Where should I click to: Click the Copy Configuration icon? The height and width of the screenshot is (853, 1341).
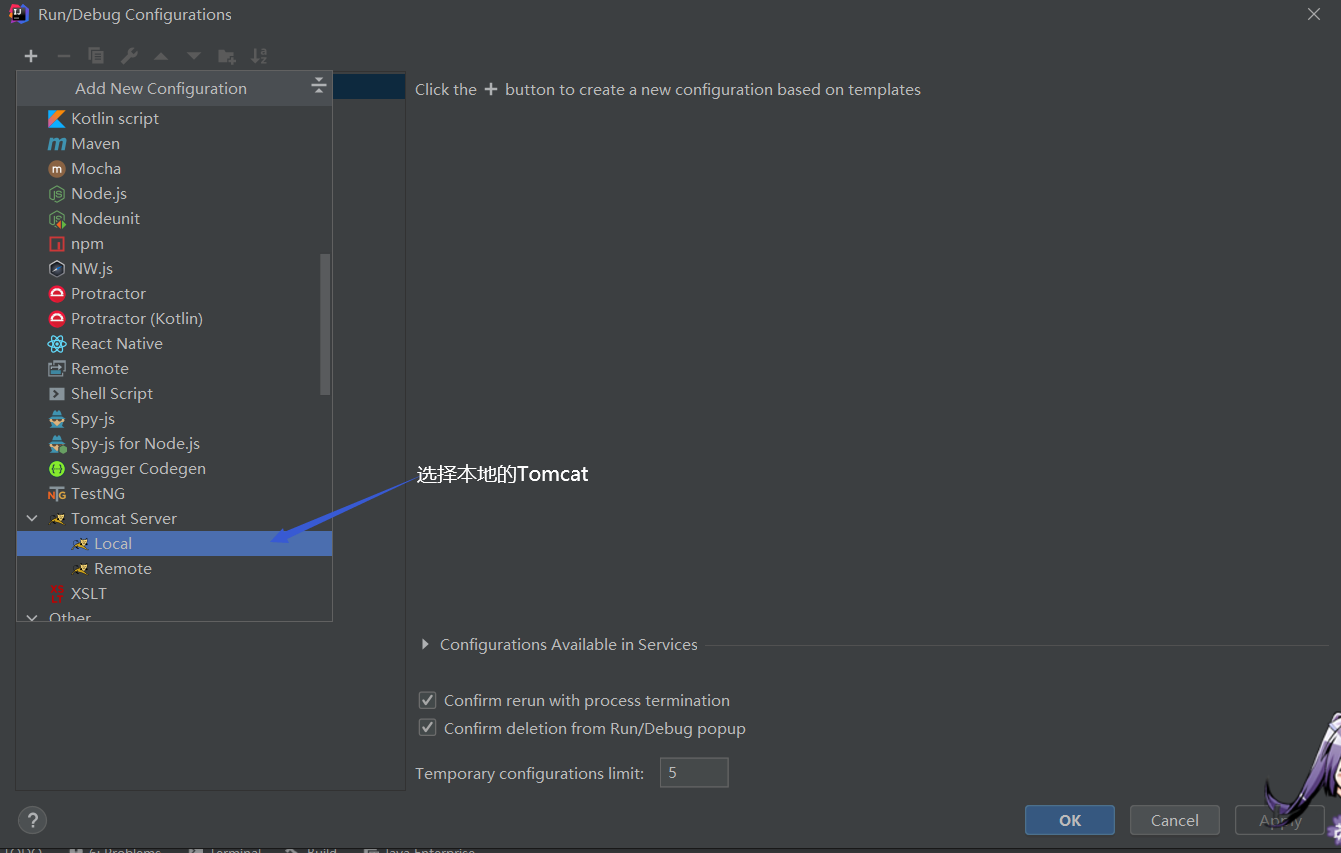[x=96, y=56]
